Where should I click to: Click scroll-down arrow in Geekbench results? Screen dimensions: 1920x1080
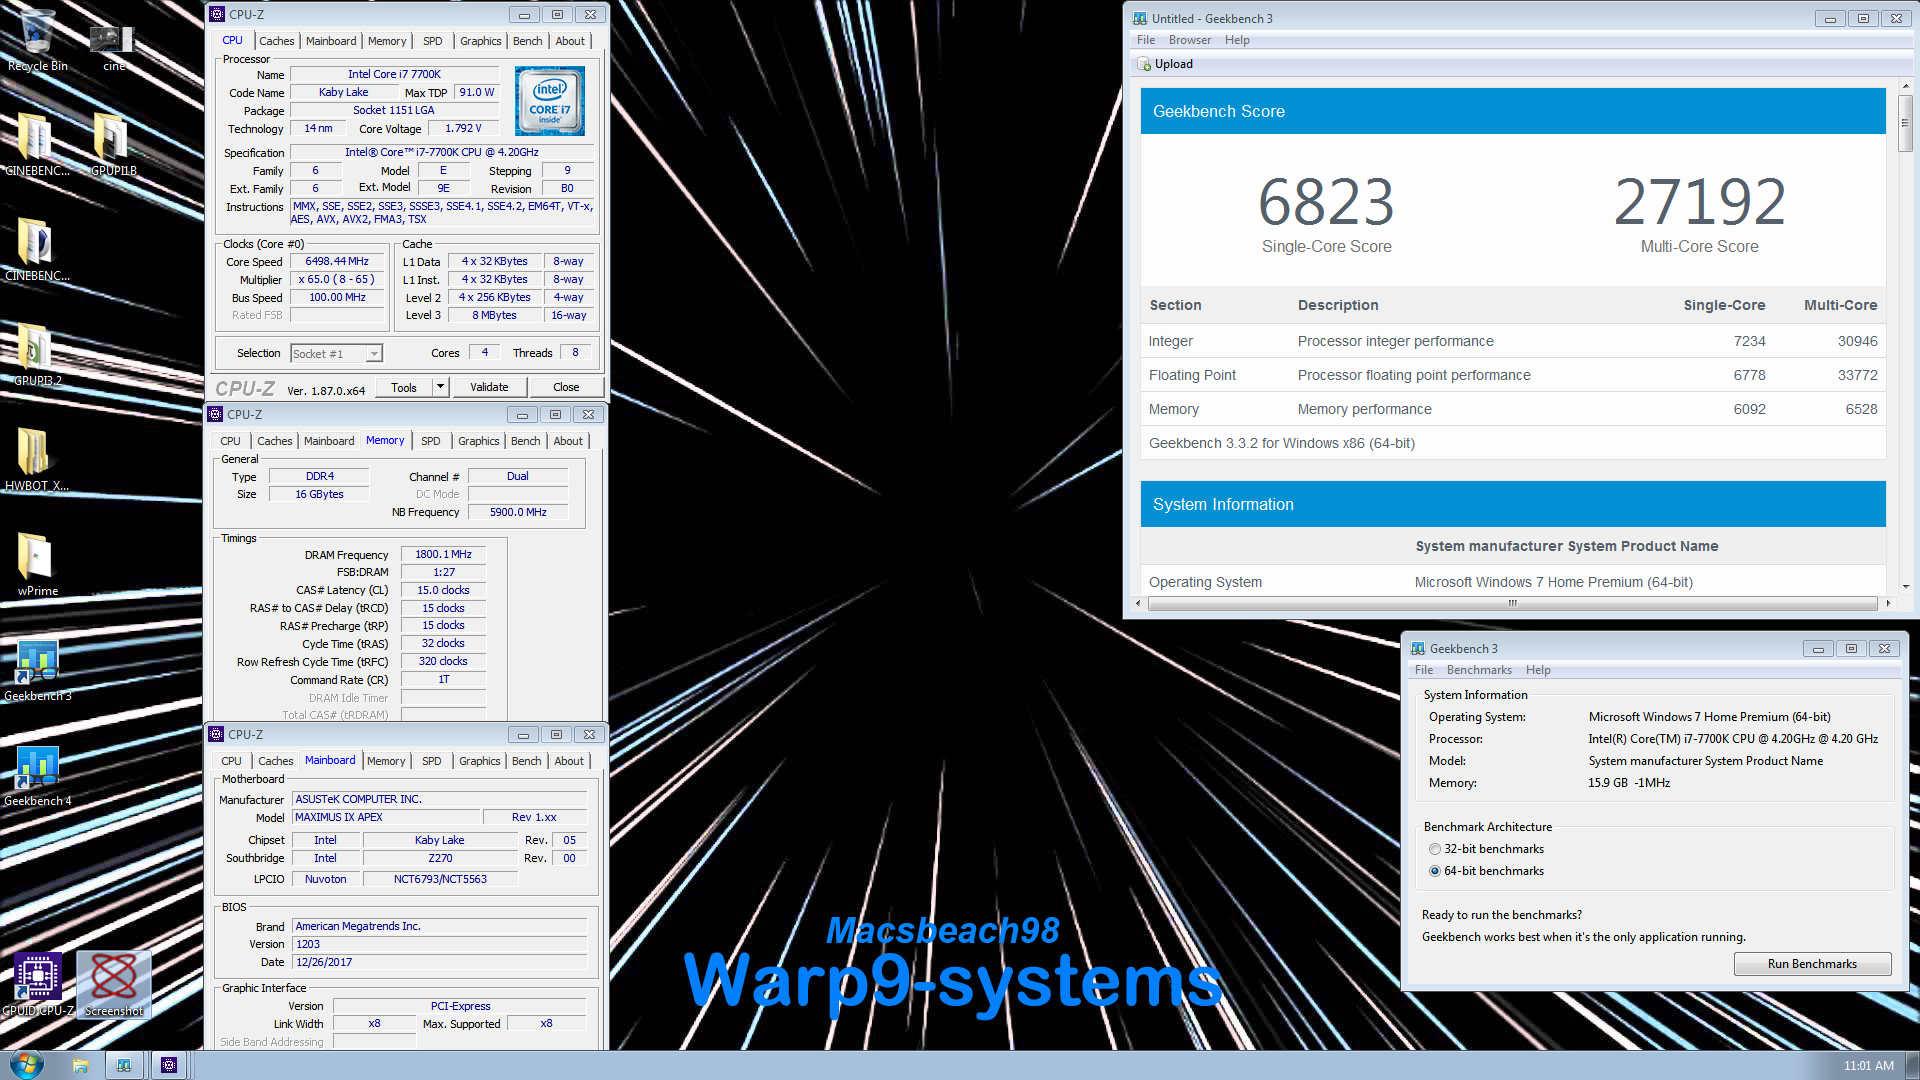pos(1905,586)
